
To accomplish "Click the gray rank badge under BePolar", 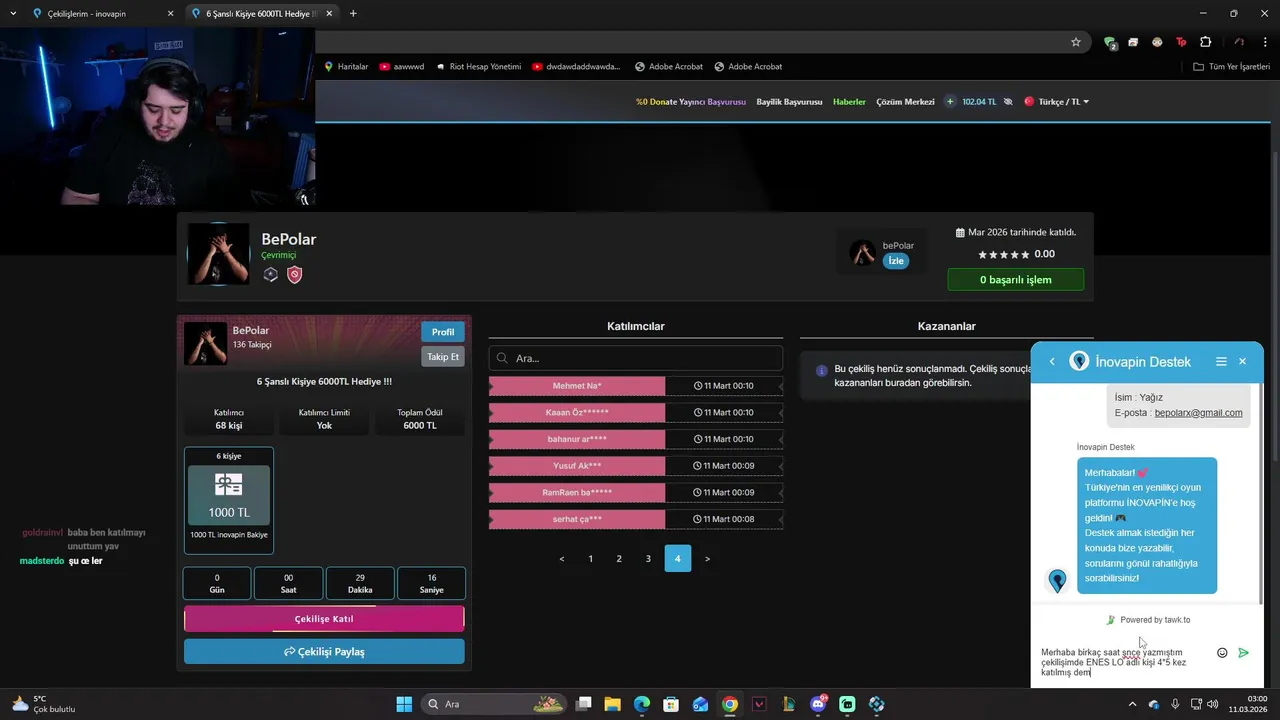I will [x=270, y=274].
